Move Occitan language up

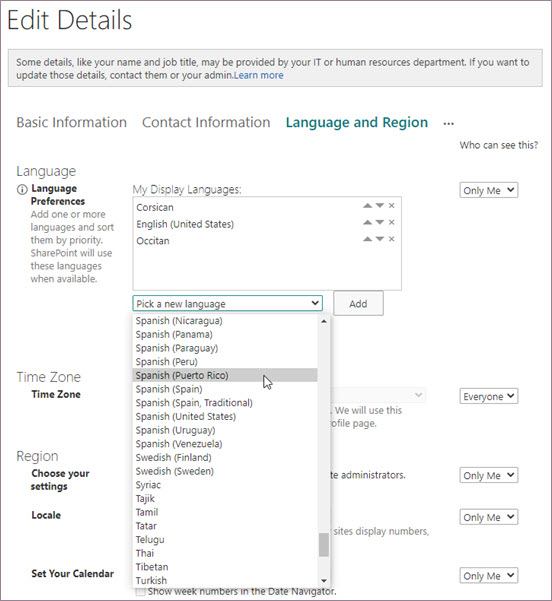(367, 239)
